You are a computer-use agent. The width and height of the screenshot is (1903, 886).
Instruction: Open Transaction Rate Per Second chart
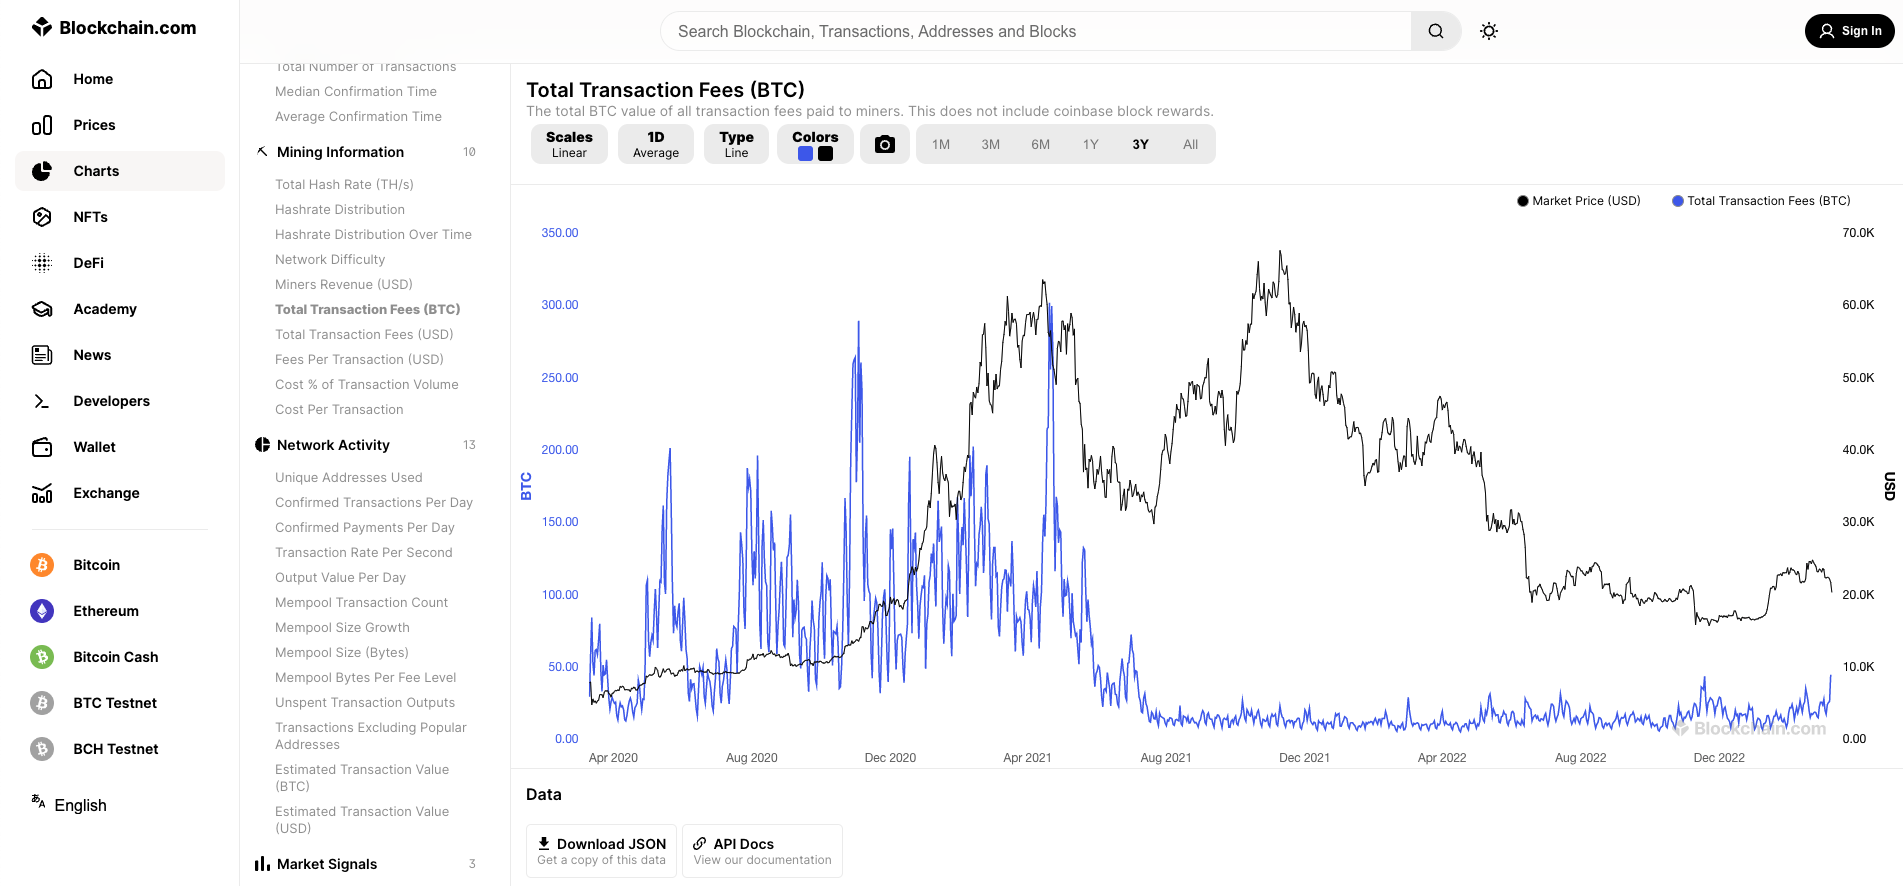coord(364,552)
